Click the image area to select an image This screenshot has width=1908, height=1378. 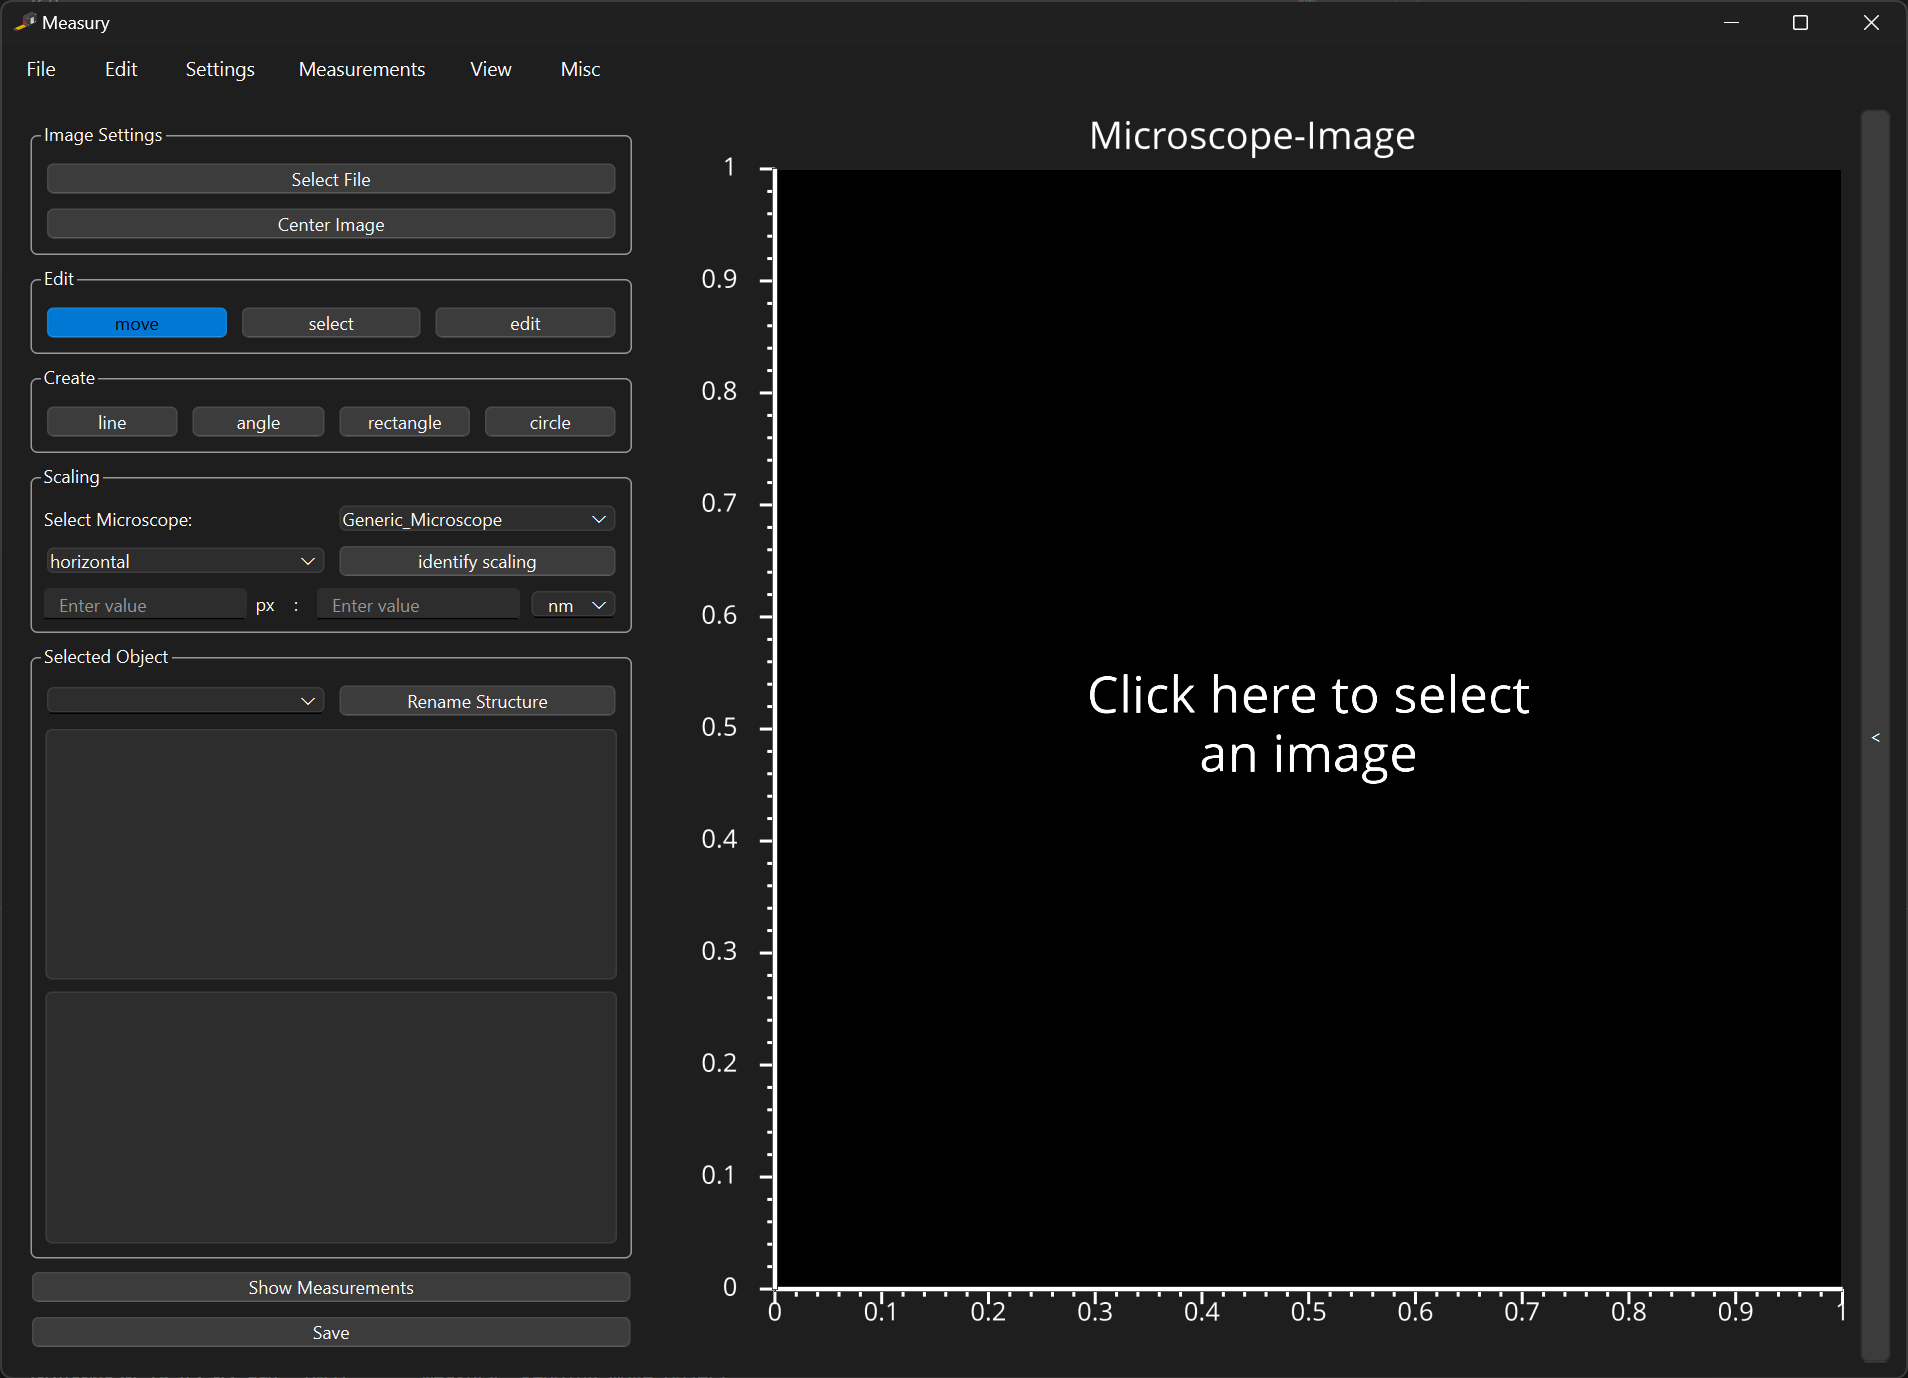pyautogui.click(x=1307, y=725)
